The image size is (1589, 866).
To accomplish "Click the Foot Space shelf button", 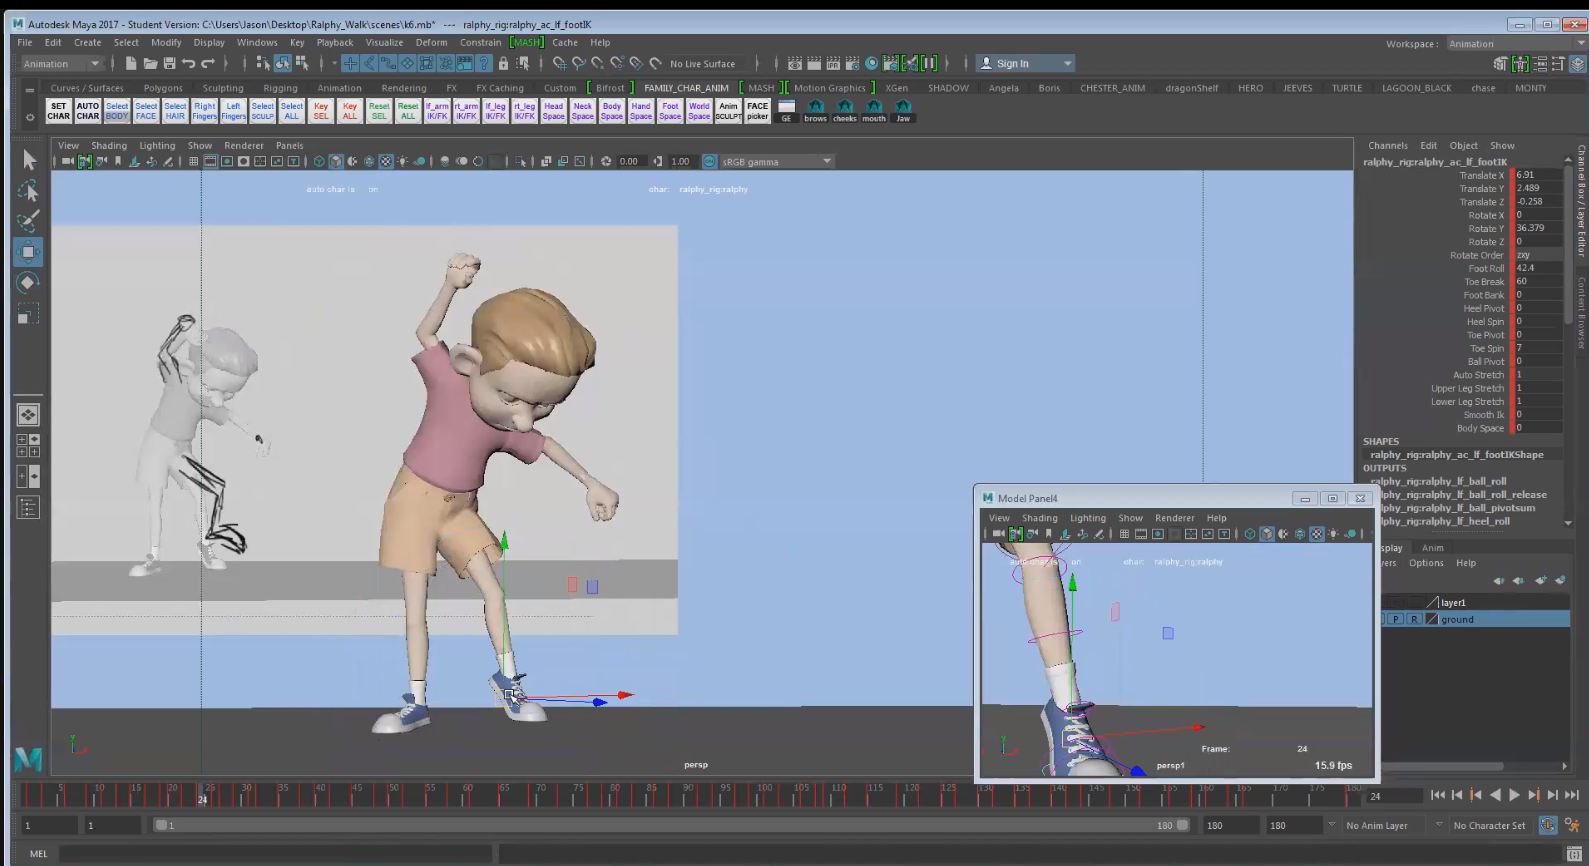I will pyautogui.click(x=670, y=110).
